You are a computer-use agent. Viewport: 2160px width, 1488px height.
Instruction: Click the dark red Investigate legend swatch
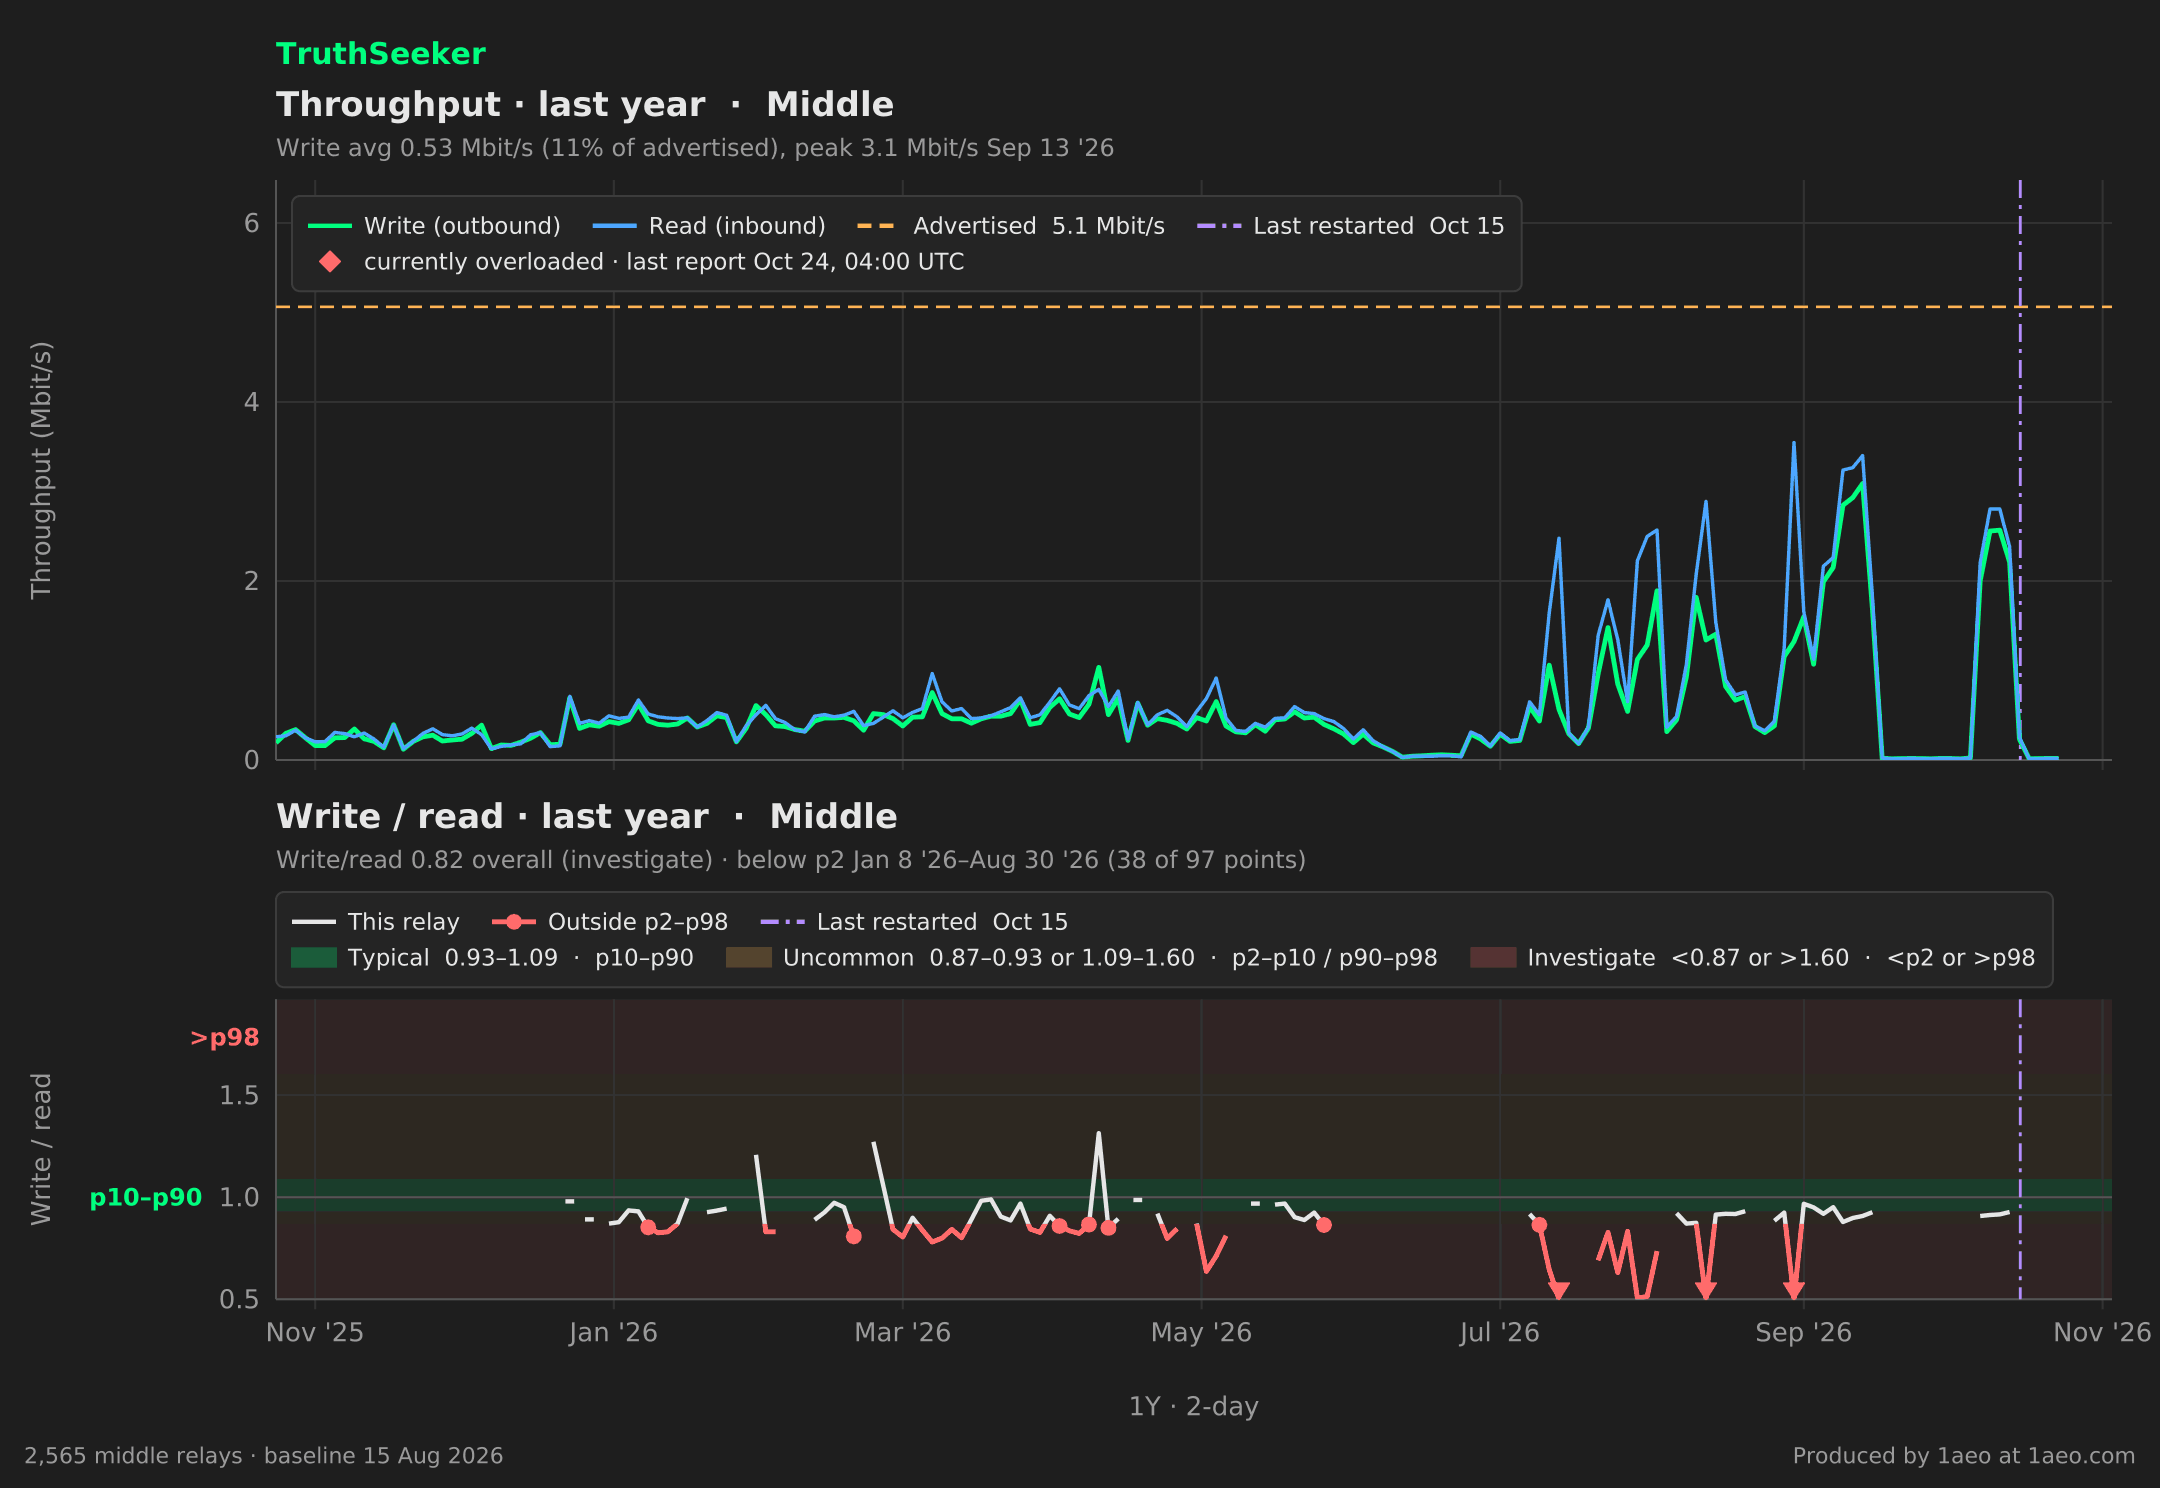click(x=1493, y=958)
